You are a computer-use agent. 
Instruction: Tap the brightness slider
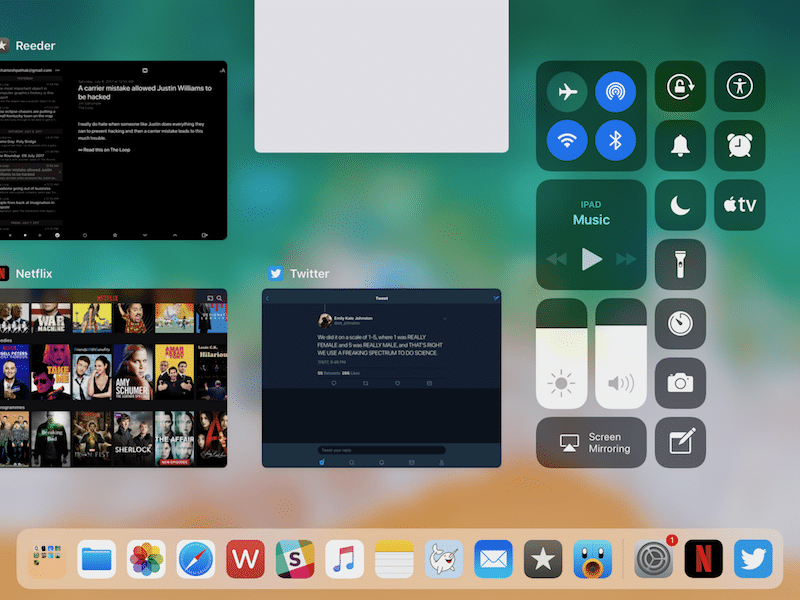coord(562,354)
